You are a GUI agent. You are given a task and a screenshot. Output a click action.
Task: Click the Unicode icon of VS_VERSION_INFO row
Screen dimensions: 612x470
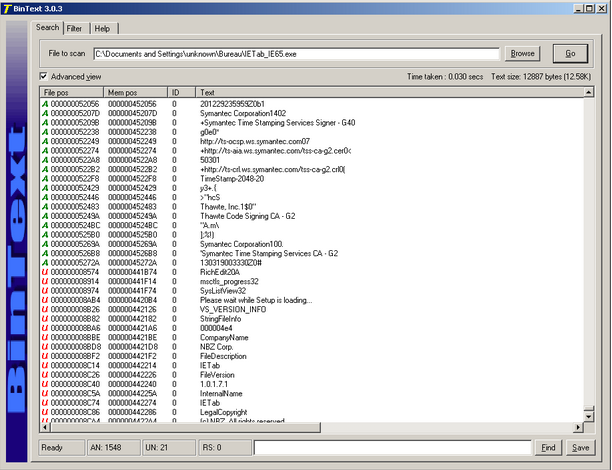coord(45,310)
